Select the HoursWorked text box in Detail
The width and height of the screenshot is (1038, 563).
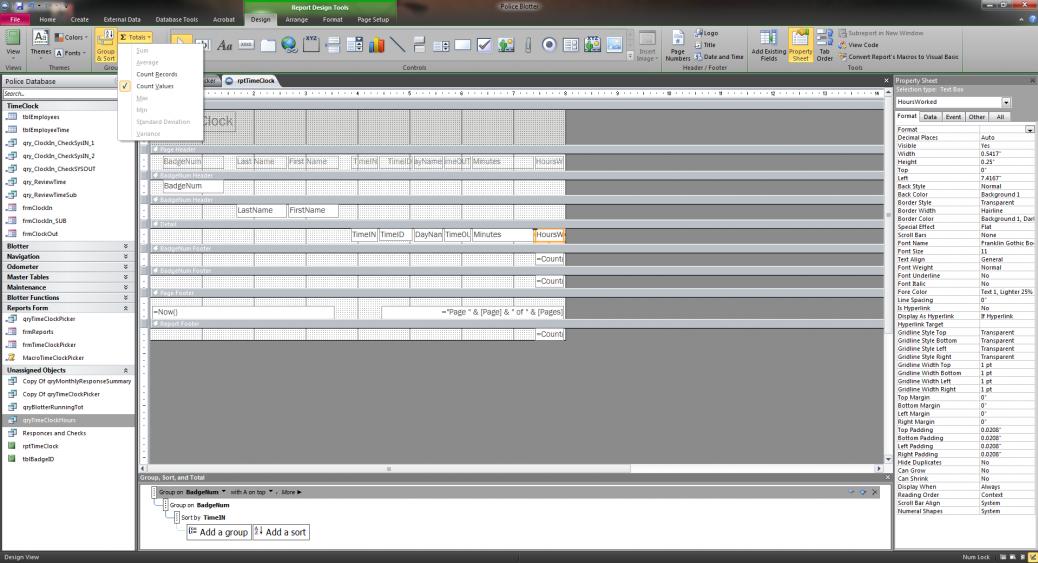[x=549, y=234]
